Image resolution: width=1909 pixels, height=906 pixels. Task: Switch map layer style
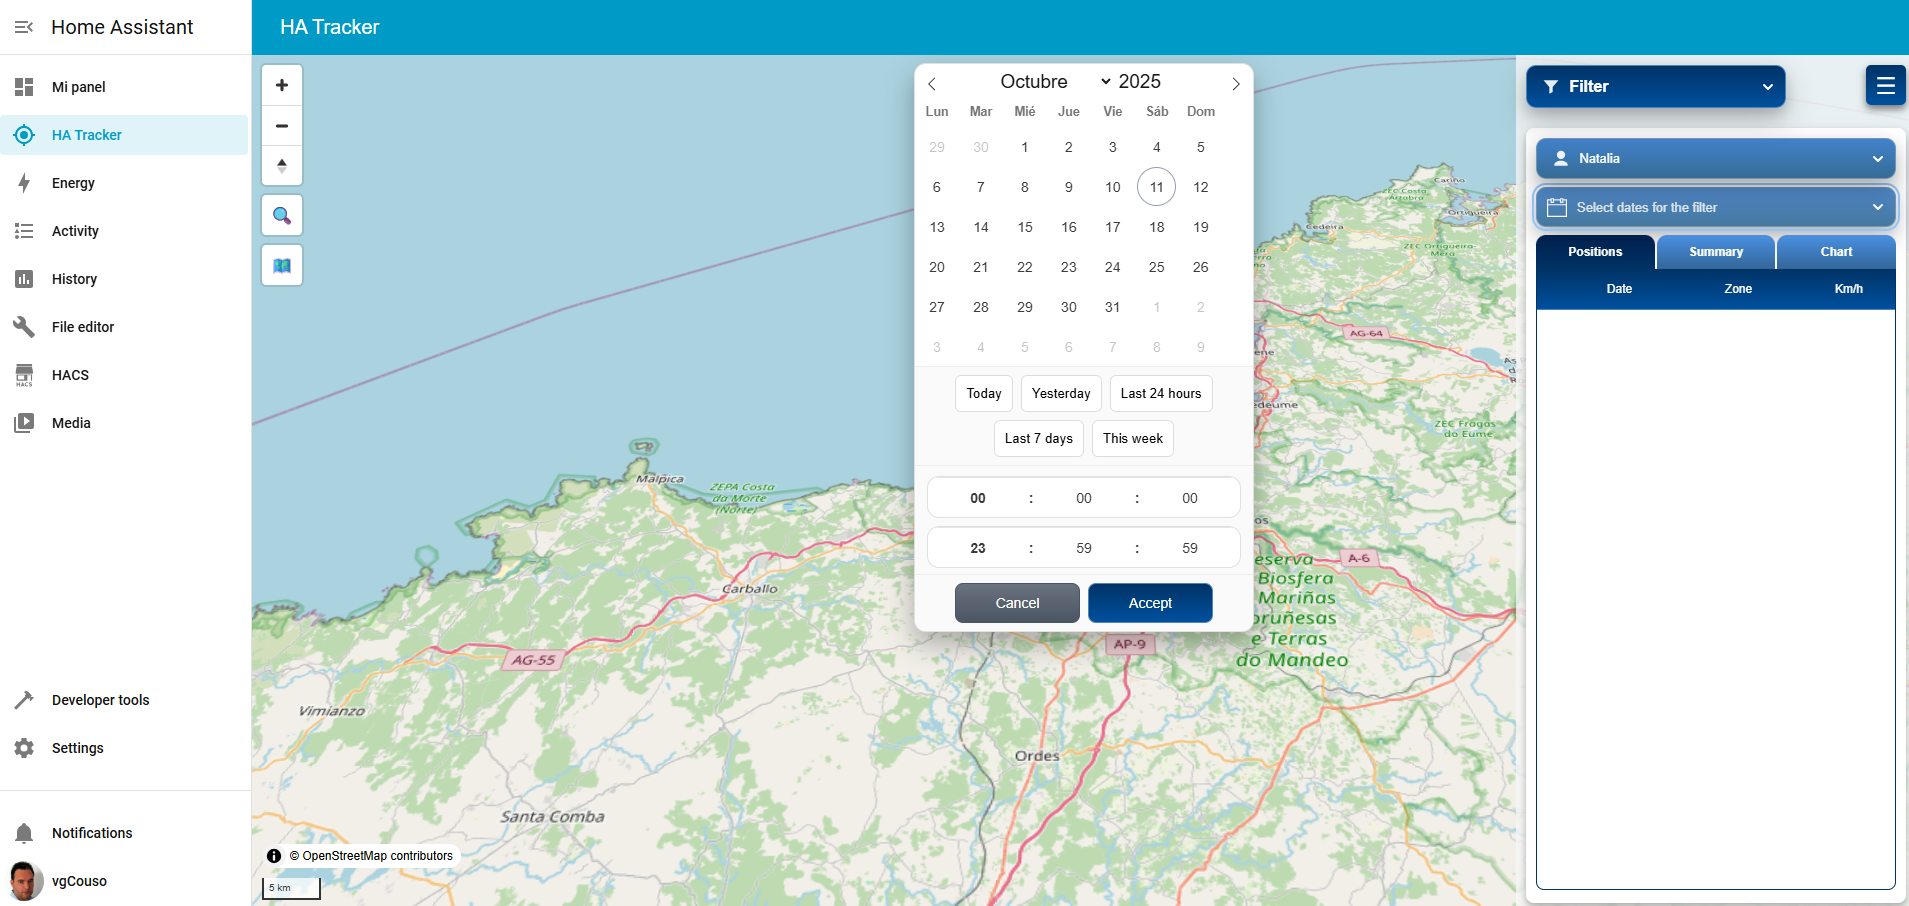point(282,266)
